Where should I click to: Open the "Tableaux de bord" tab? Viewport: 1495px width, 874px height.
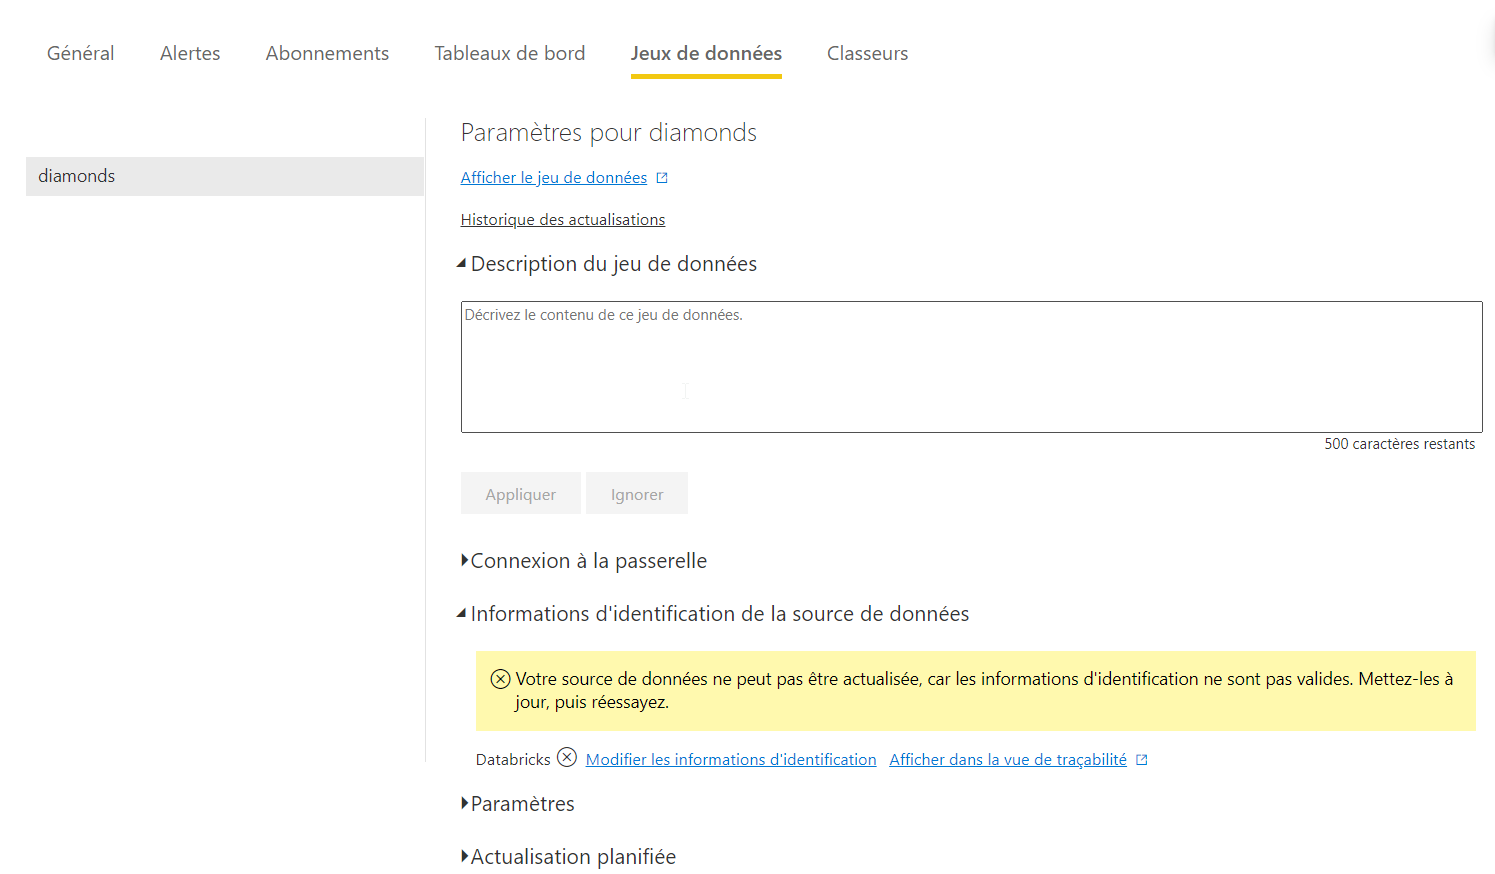510,53
